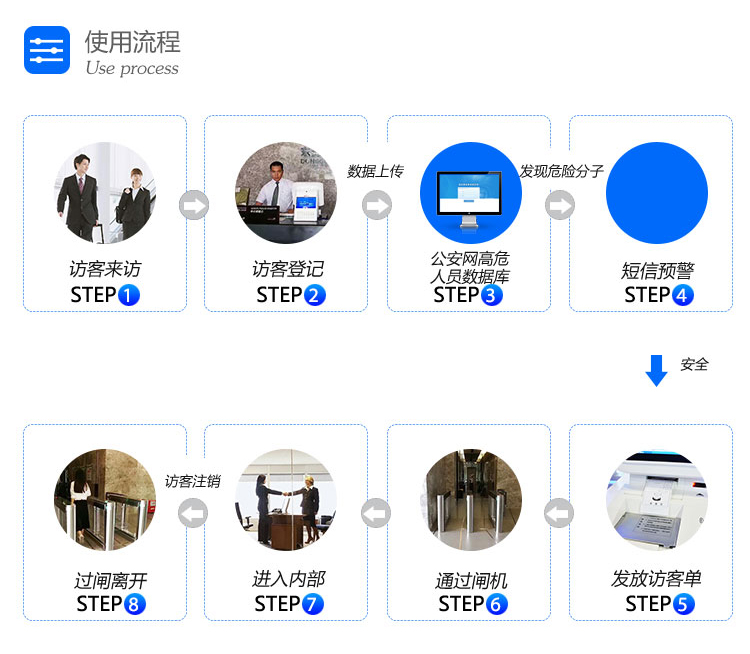Viewport: 750px width, 654px height.
Task: Open the 进入内部 handshake photo
Action: point(286,500)
